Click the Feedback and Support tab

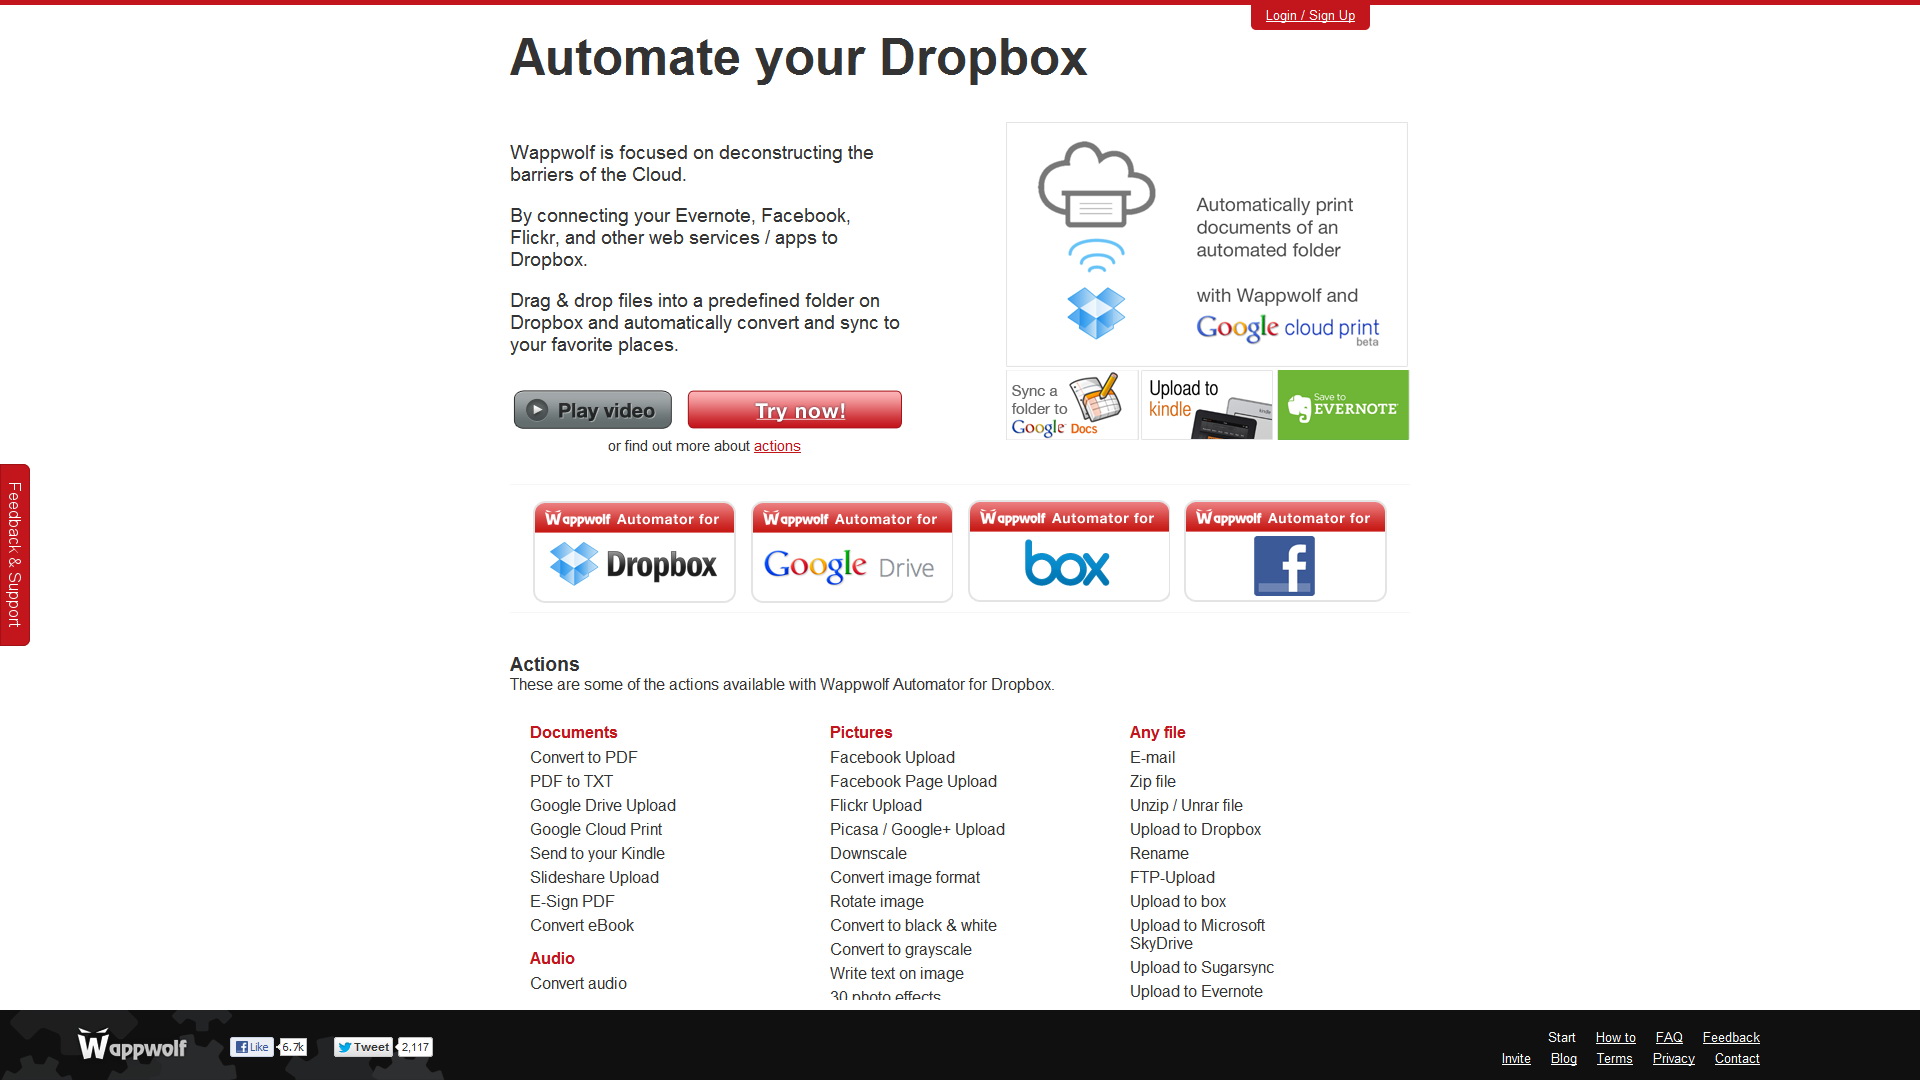(12, 554)
